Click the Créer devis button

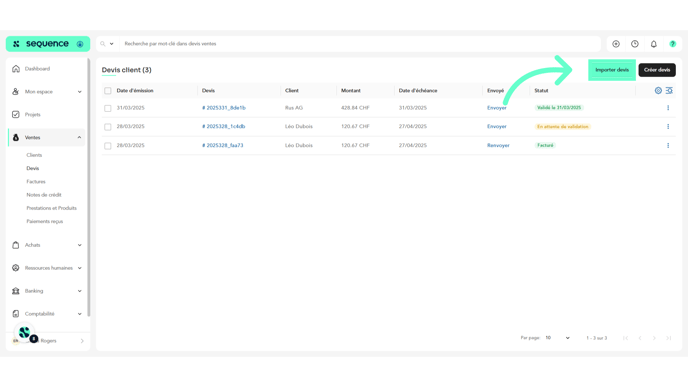point(657,70)
